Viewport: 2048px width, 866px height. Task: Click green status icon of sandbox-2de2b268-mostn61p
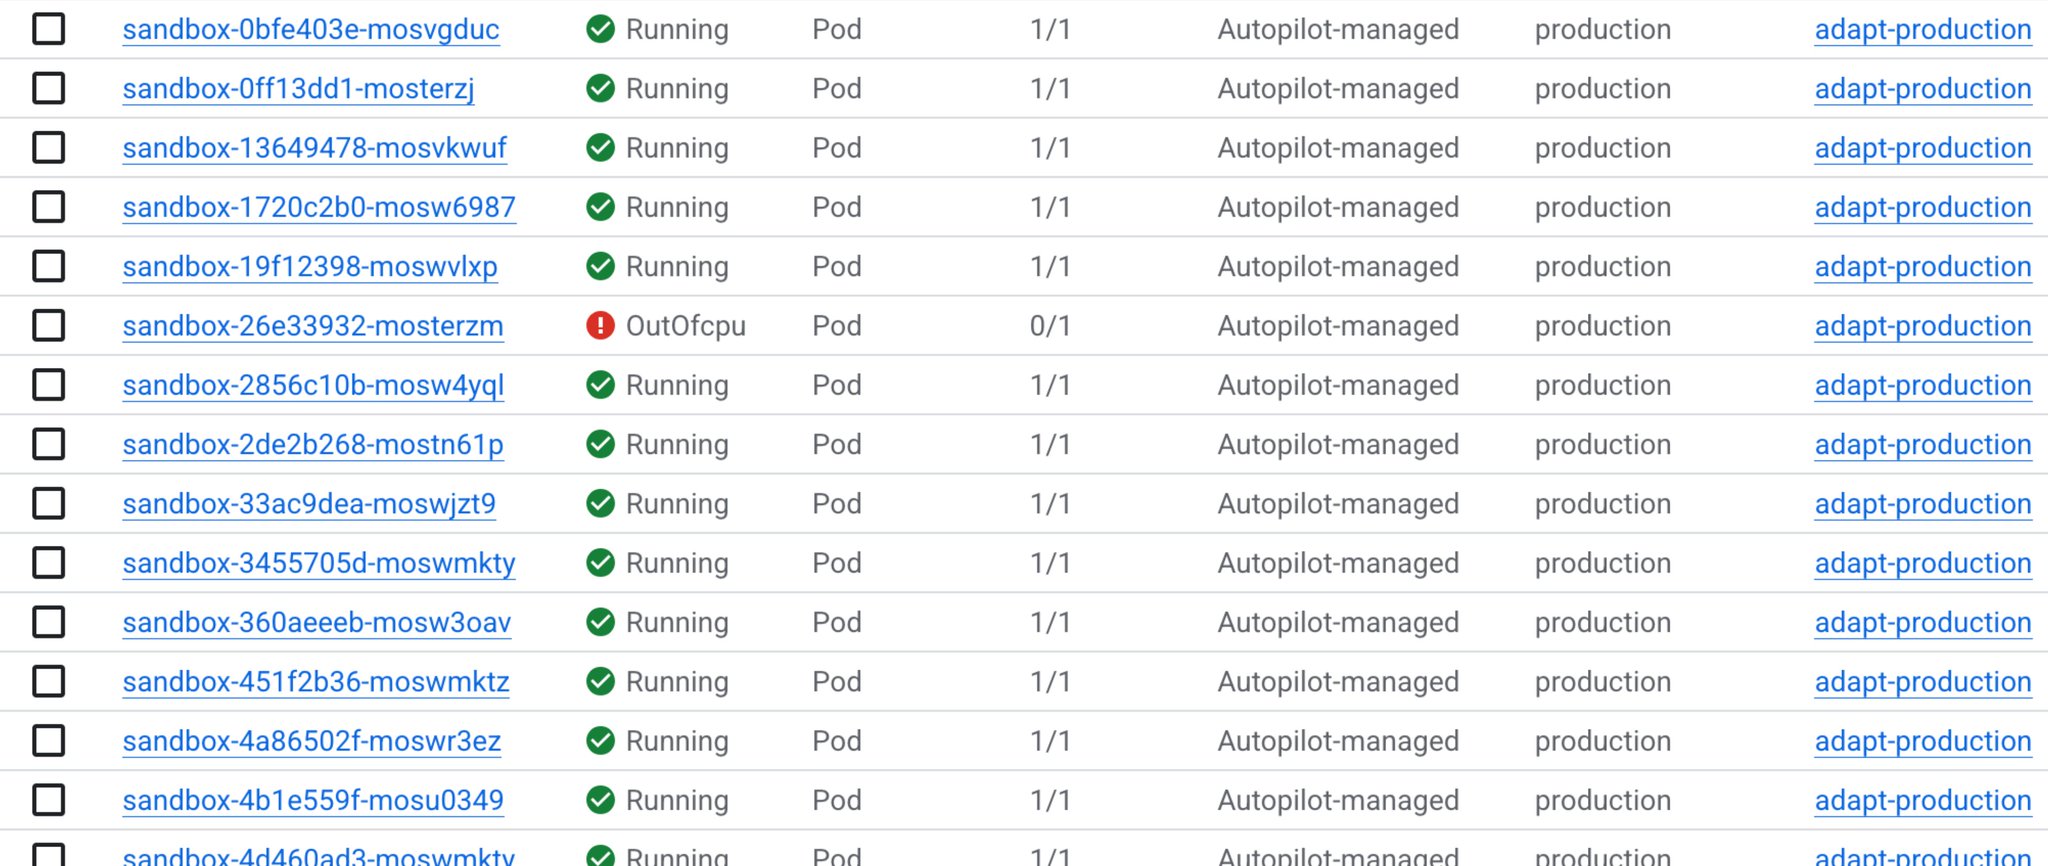600,444
